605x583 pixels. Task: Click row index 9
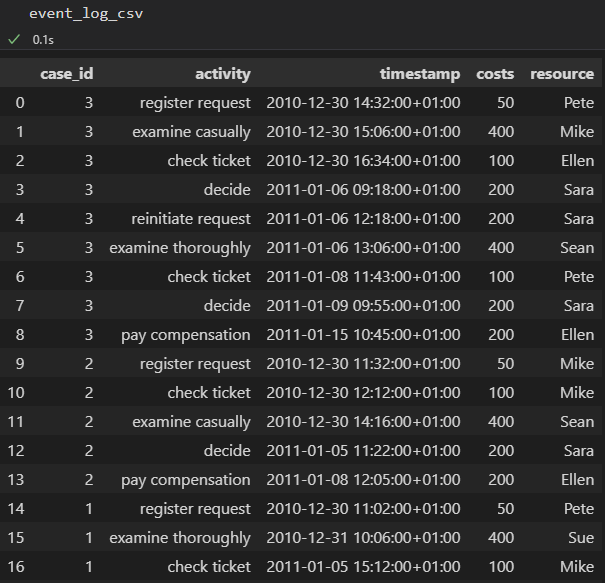pyautogui.click(x=20, y=364)
